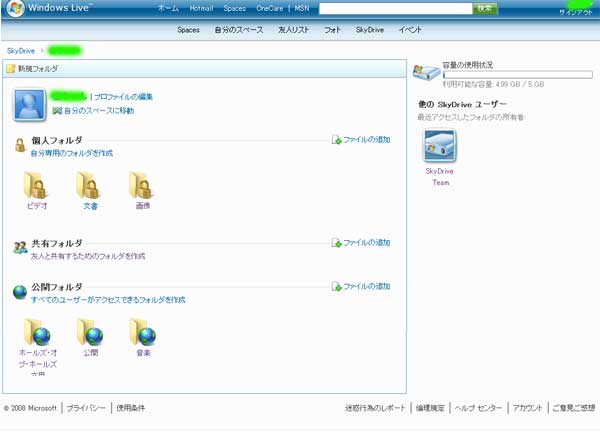Viewport: 600px width, 436px height.
Task: Click プロファイルの編集 link
Action: click(x=123, y=97)
